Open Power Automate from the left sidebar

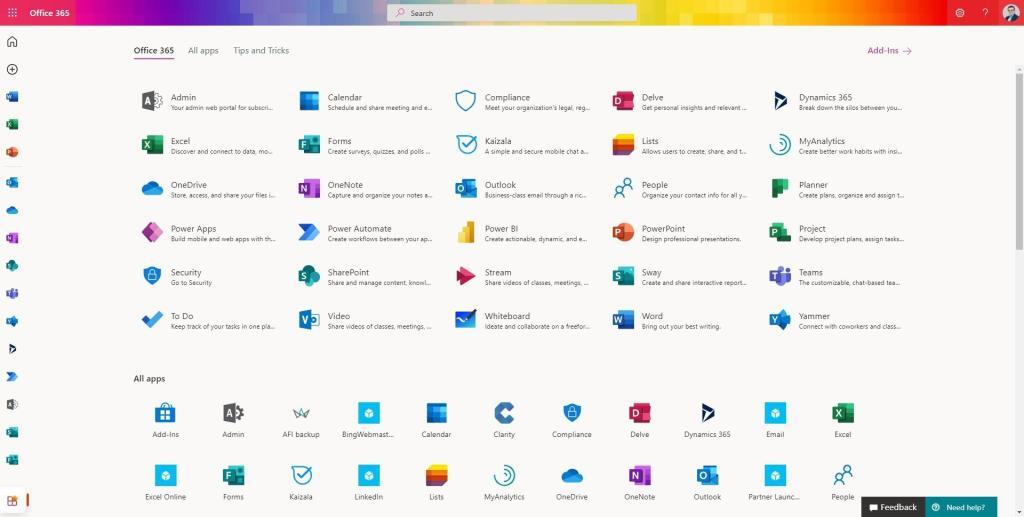tap(12, 377)
